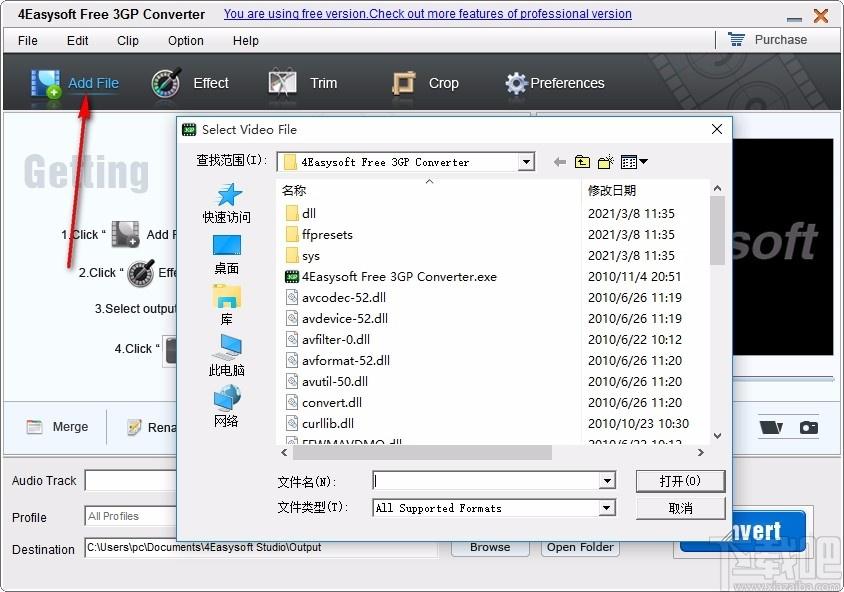The height and width of the screenshot is (592, 844).
Task: Click scroll down arrow in file list
Action: pos(717,435)
